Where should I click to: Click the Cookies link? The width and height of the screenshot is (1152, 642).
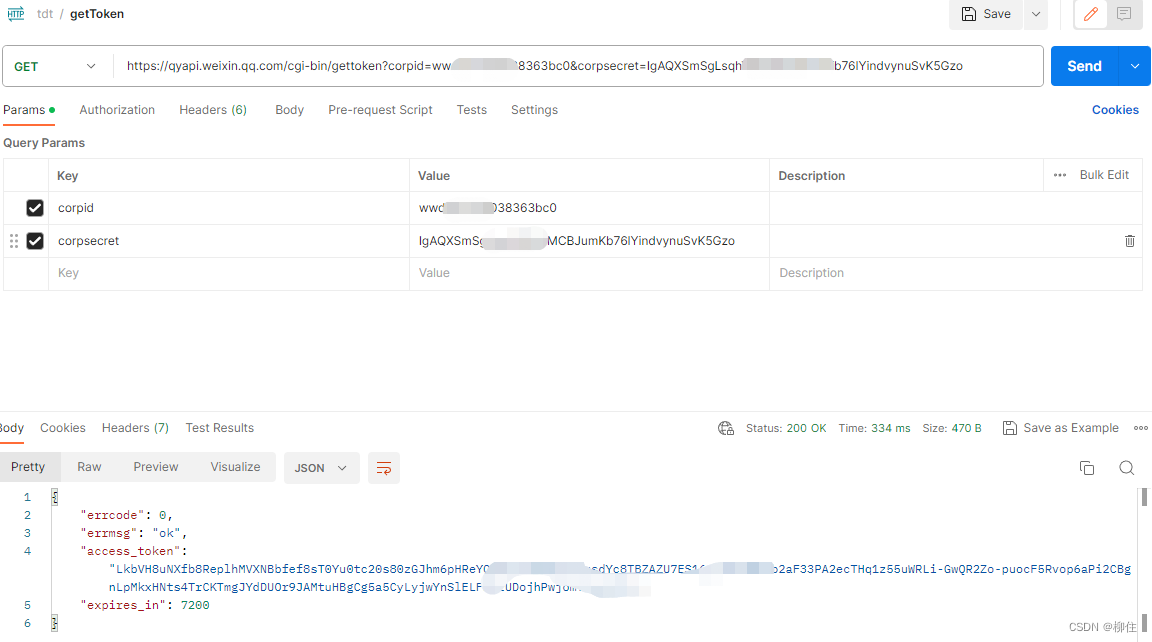click(x=1115, y=110)
